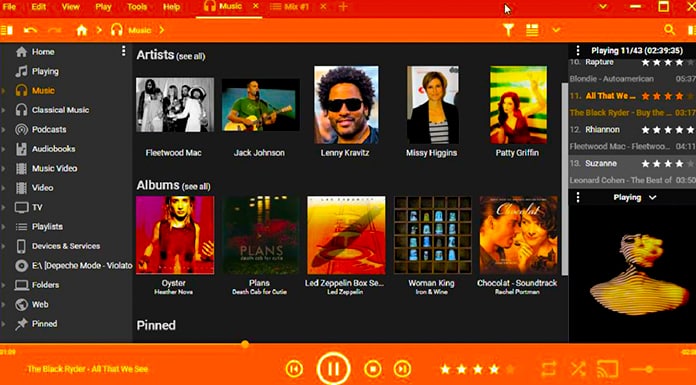
Task: Open the Help menu
Action: click(171, 7)
